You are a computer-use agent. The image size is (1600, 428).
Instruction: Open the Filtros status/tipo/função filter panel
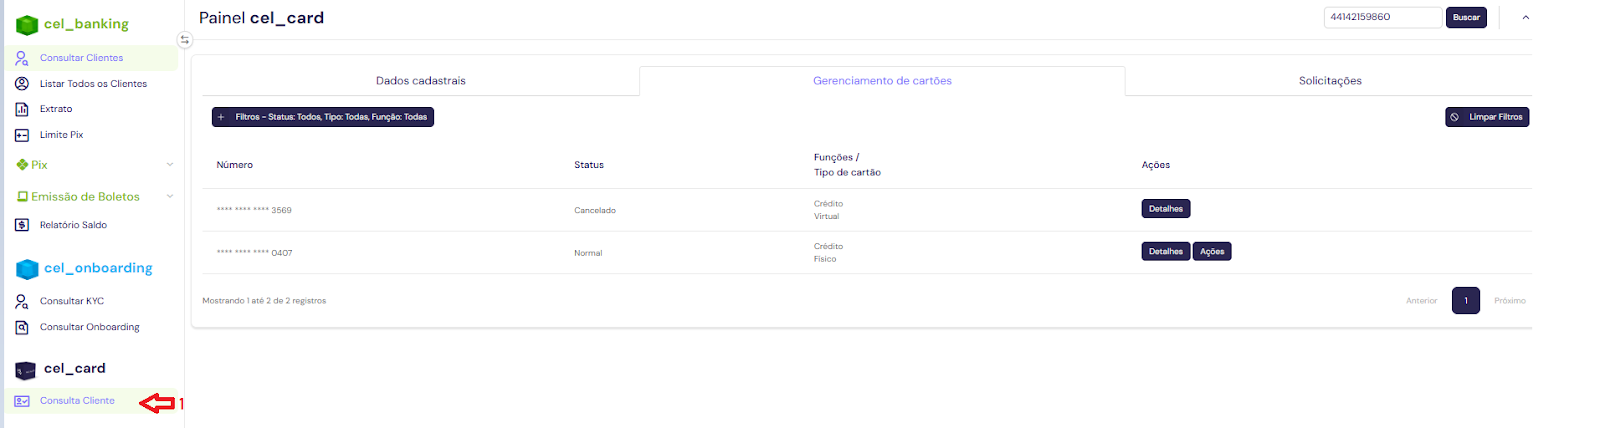coord(323,117)
